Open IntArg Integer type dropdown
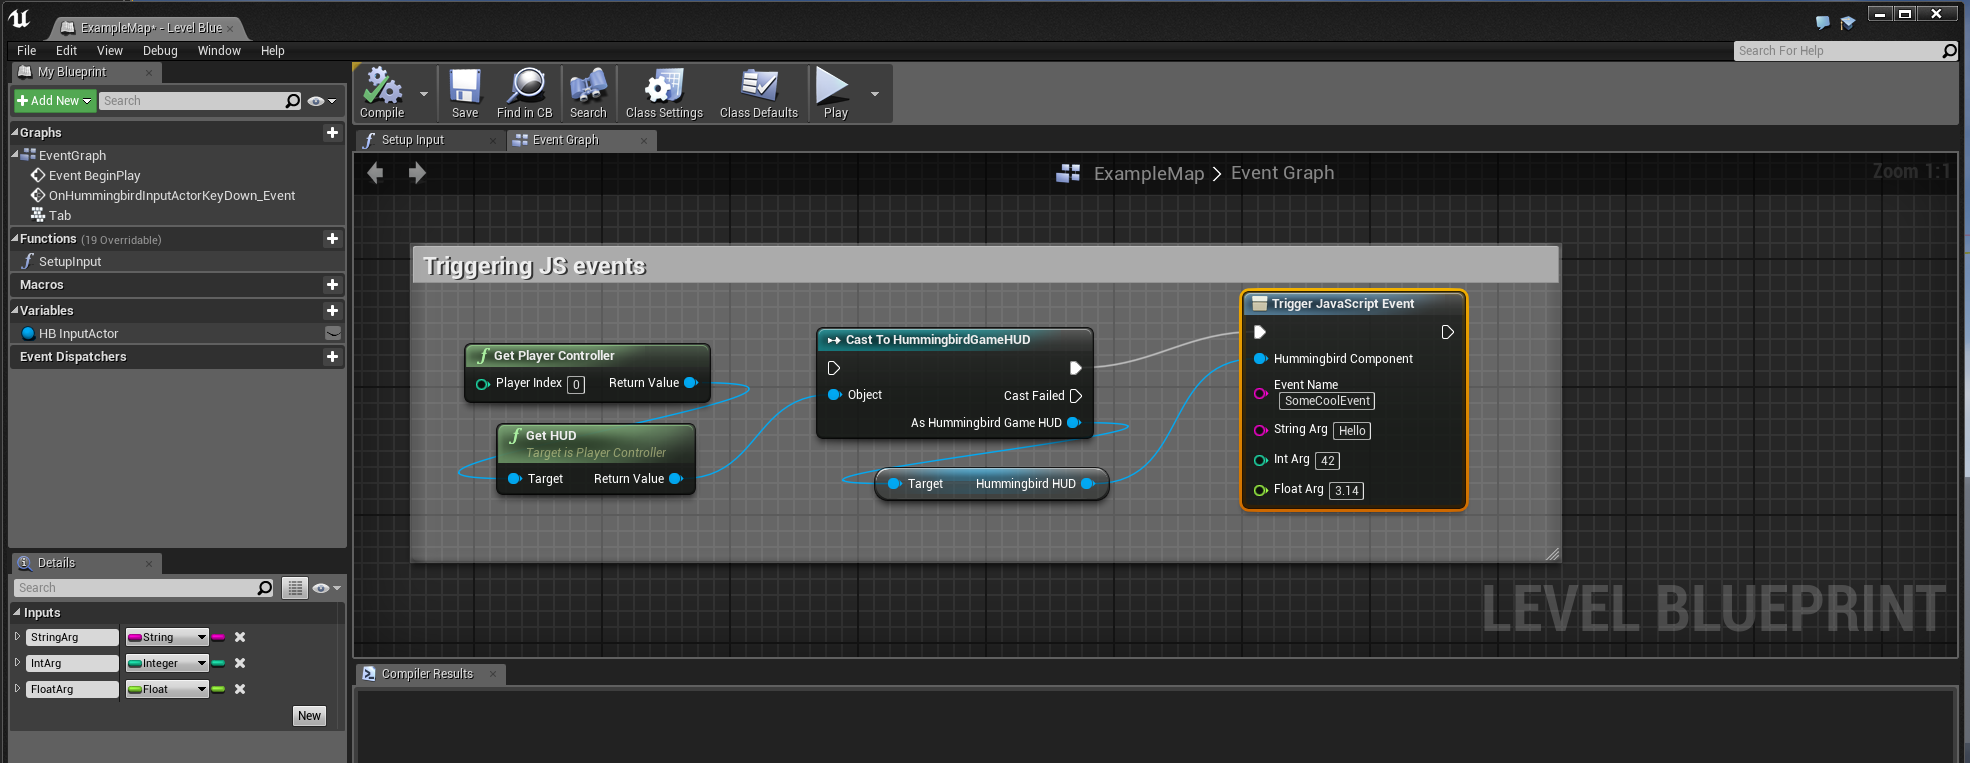Viewport: 1970px width, 763px height. [167, 663]
